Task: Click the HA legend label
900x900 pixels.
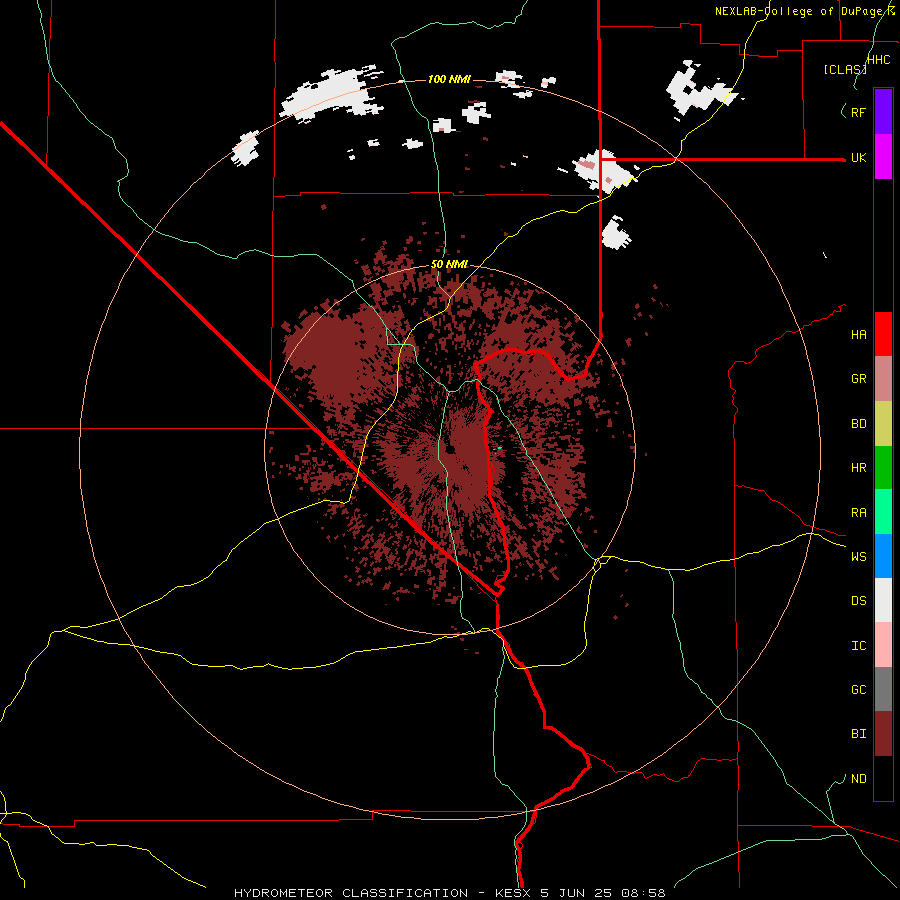Action: [858, 334]
